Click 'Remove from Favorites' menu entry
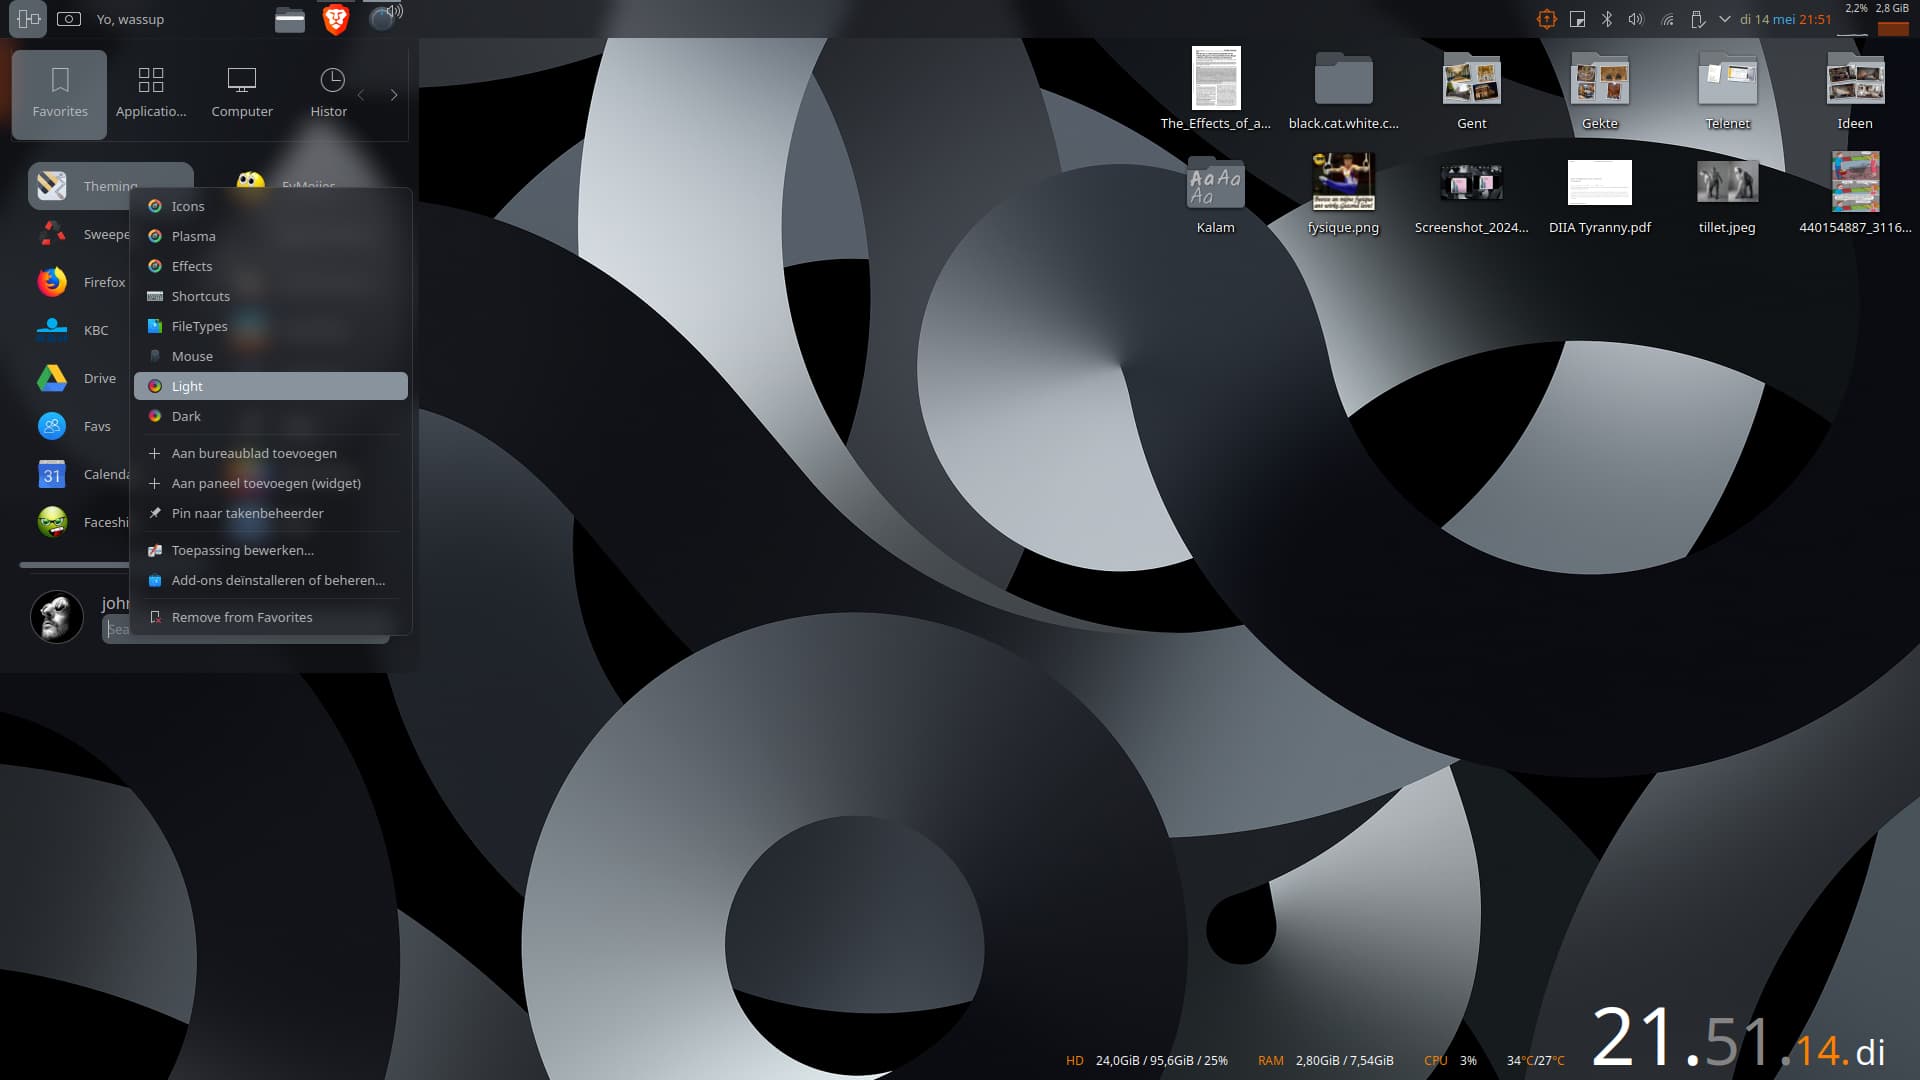This screenshot has height=1080, width=1920. click(x=271, y=617)
